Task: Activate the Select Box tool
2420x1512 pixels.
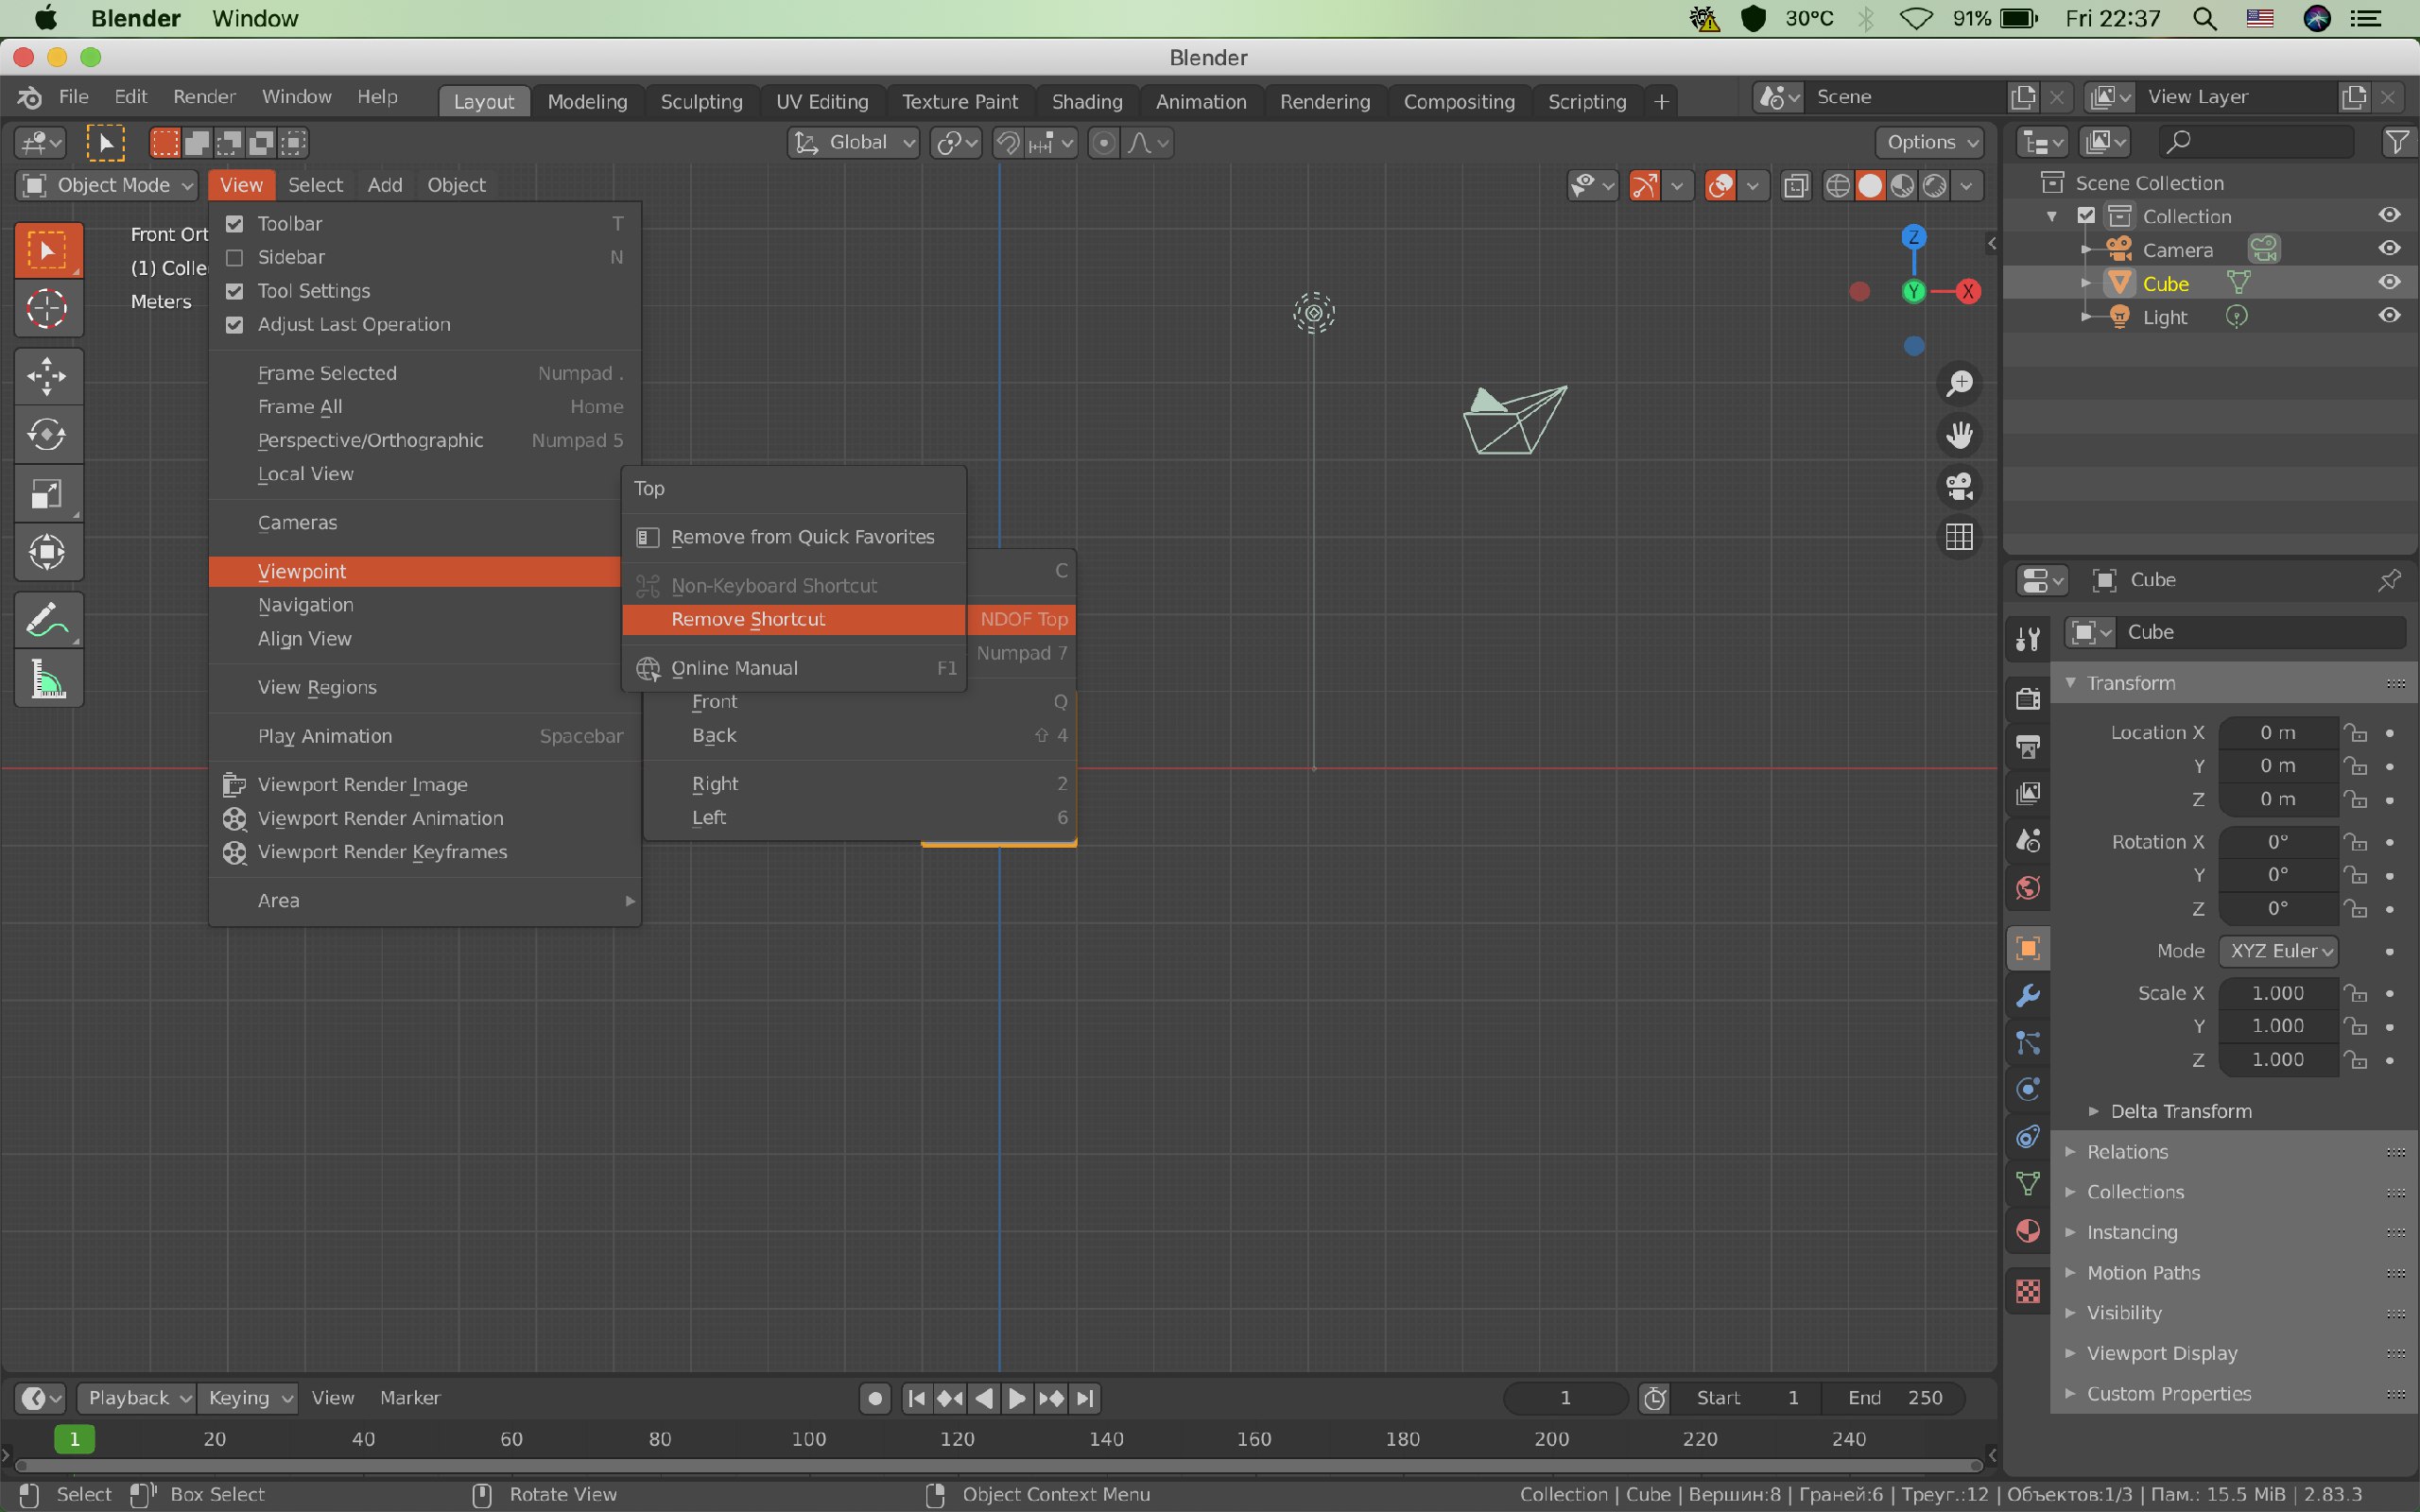Action: pos(47,249)
